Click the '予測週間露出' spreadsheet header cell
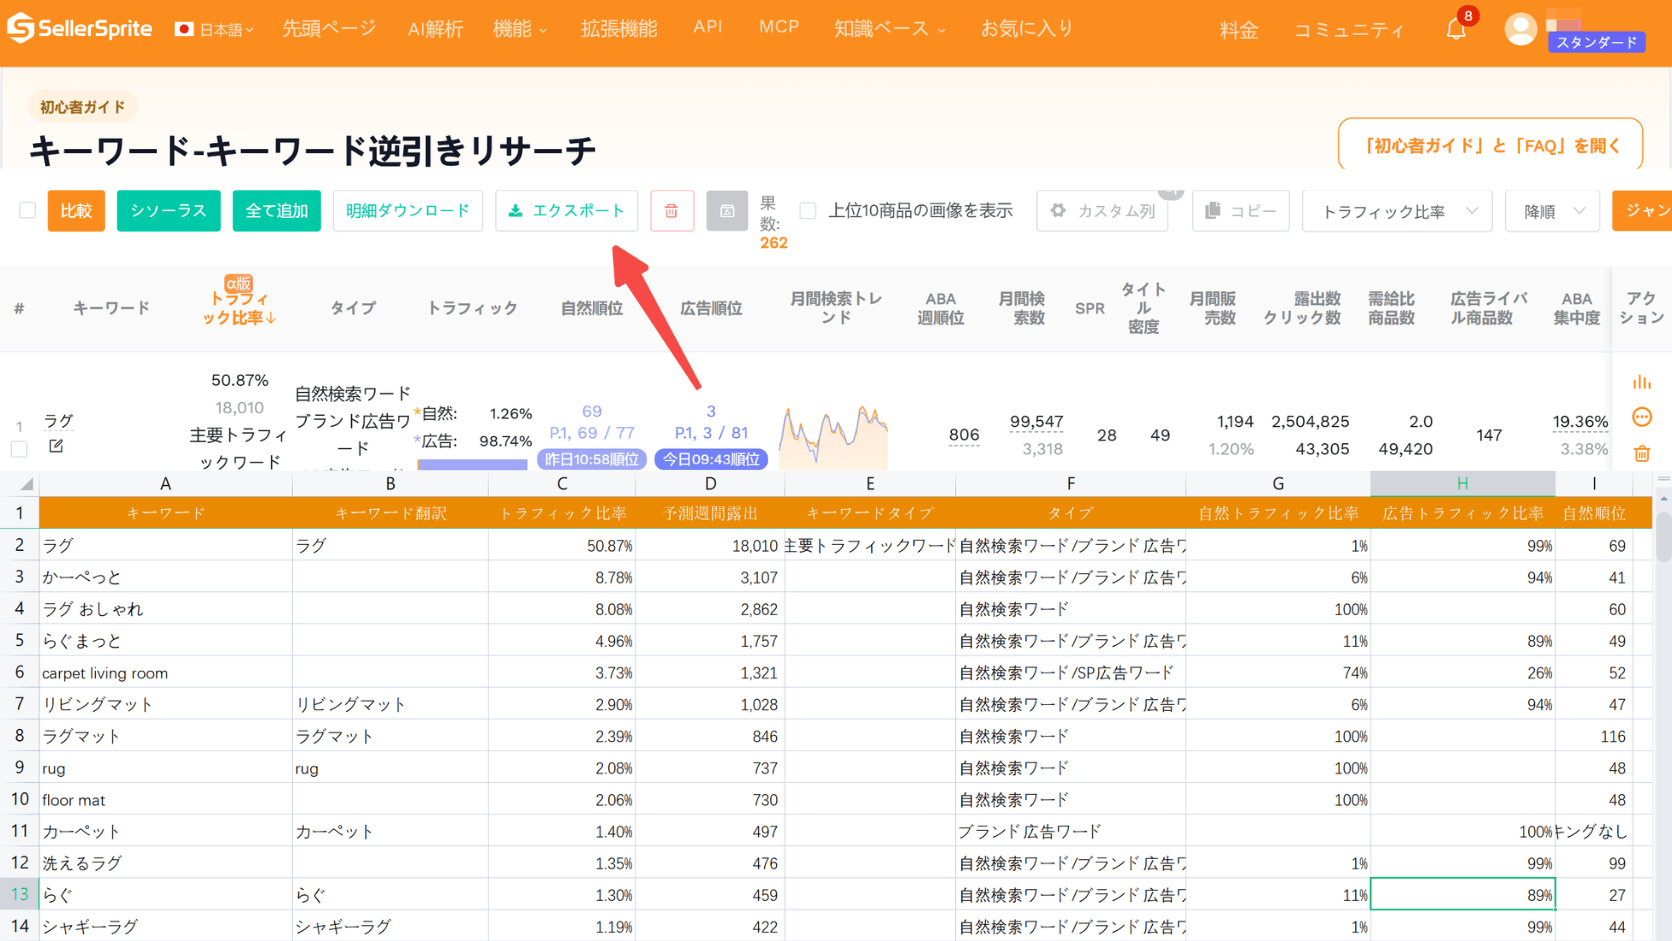 710,513
